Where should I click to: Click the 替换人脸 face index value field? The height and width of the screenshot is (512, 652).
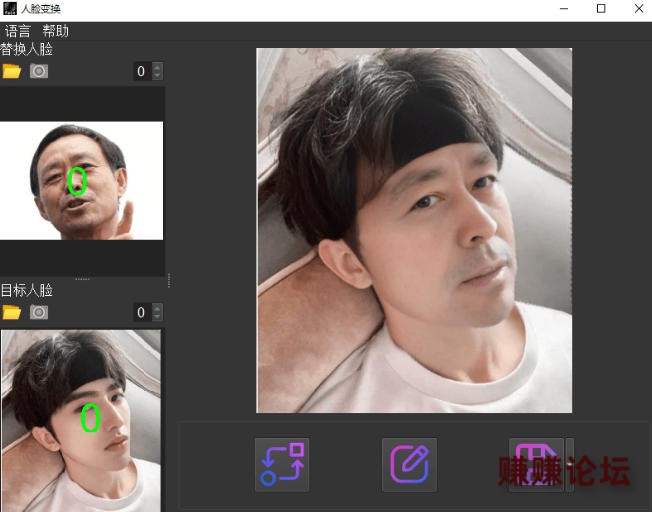pos(143,71)
